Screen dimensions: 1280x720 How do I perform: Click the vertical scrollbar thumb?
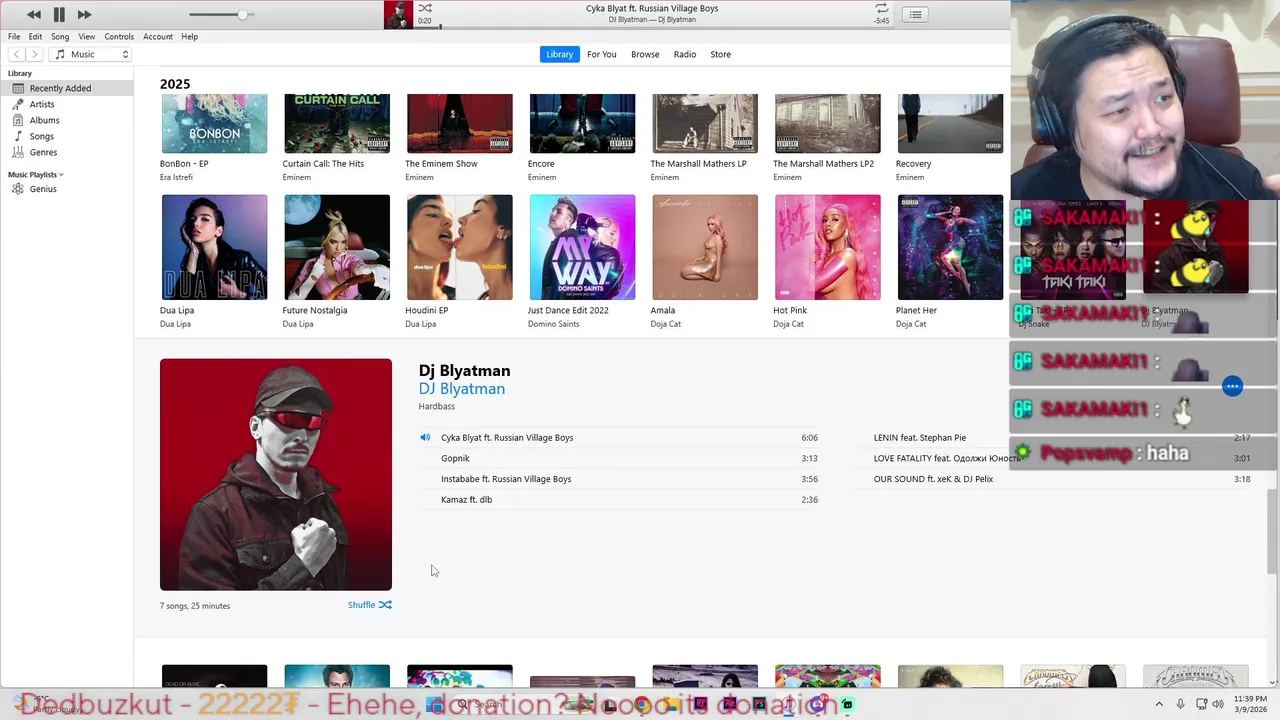(x=1273, y=531)
